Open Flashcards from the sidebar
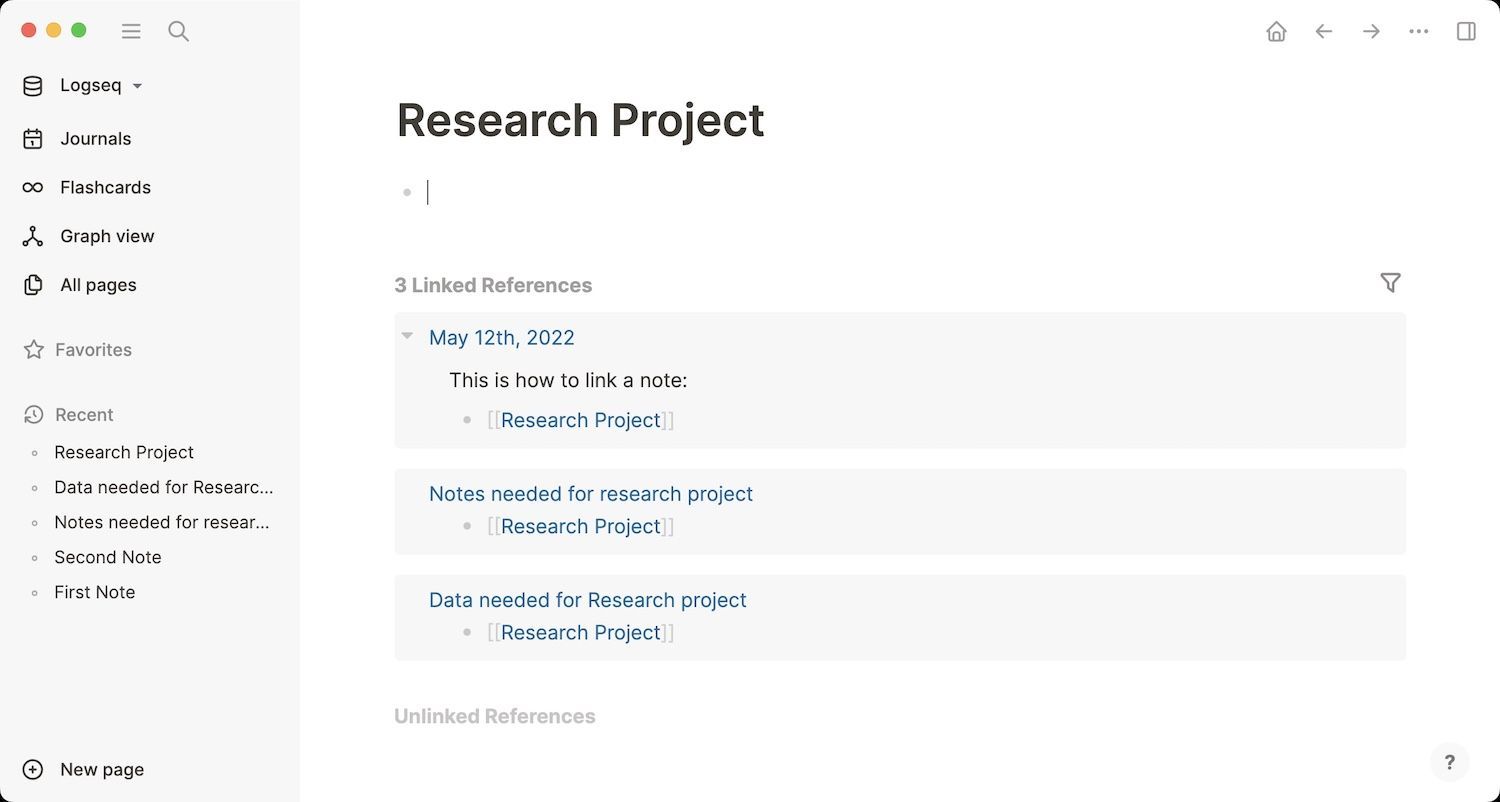The width and height of the screenshot is (1500, 802). coord(105,188)
